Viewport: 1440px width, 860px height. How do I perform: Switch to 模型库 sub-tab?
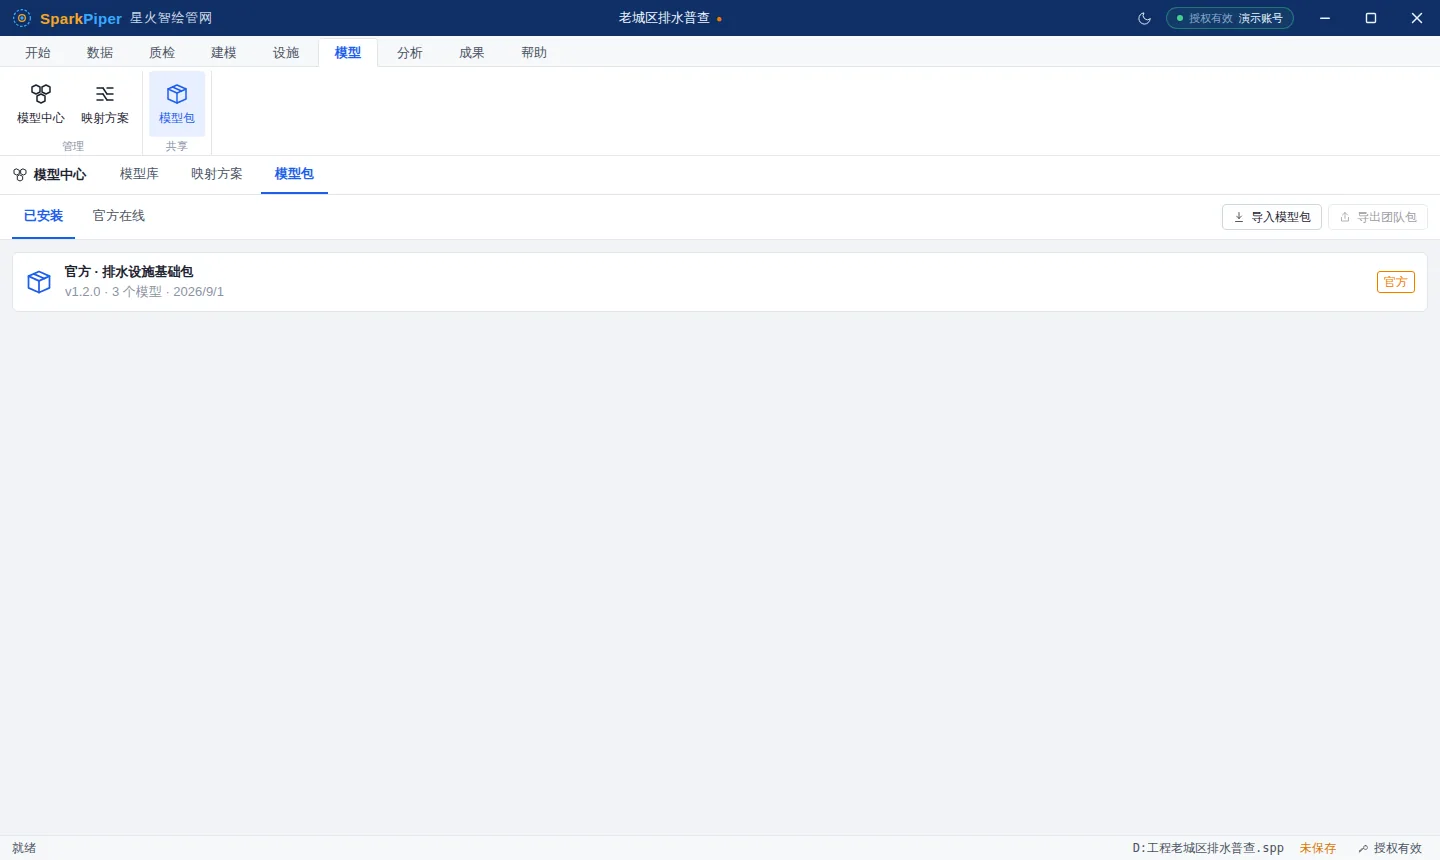139,174
